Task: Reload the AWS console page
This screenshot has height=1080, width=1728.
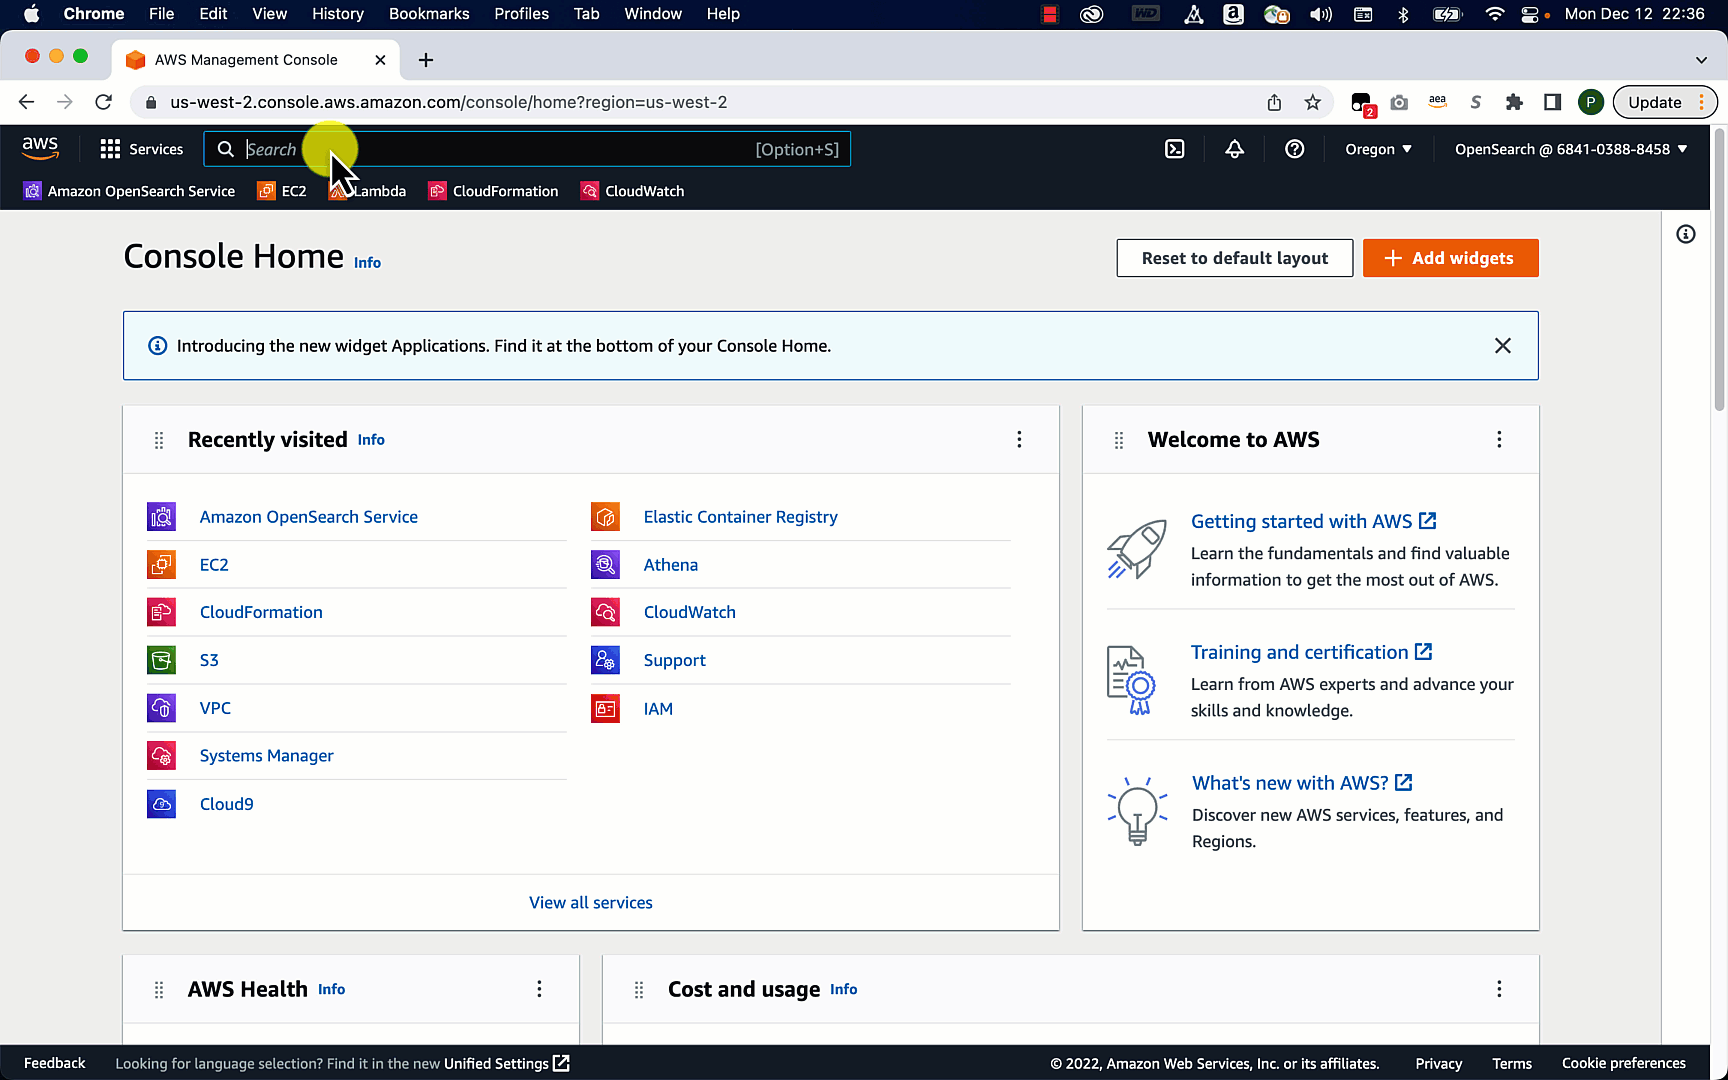Action: coord(103,102)
